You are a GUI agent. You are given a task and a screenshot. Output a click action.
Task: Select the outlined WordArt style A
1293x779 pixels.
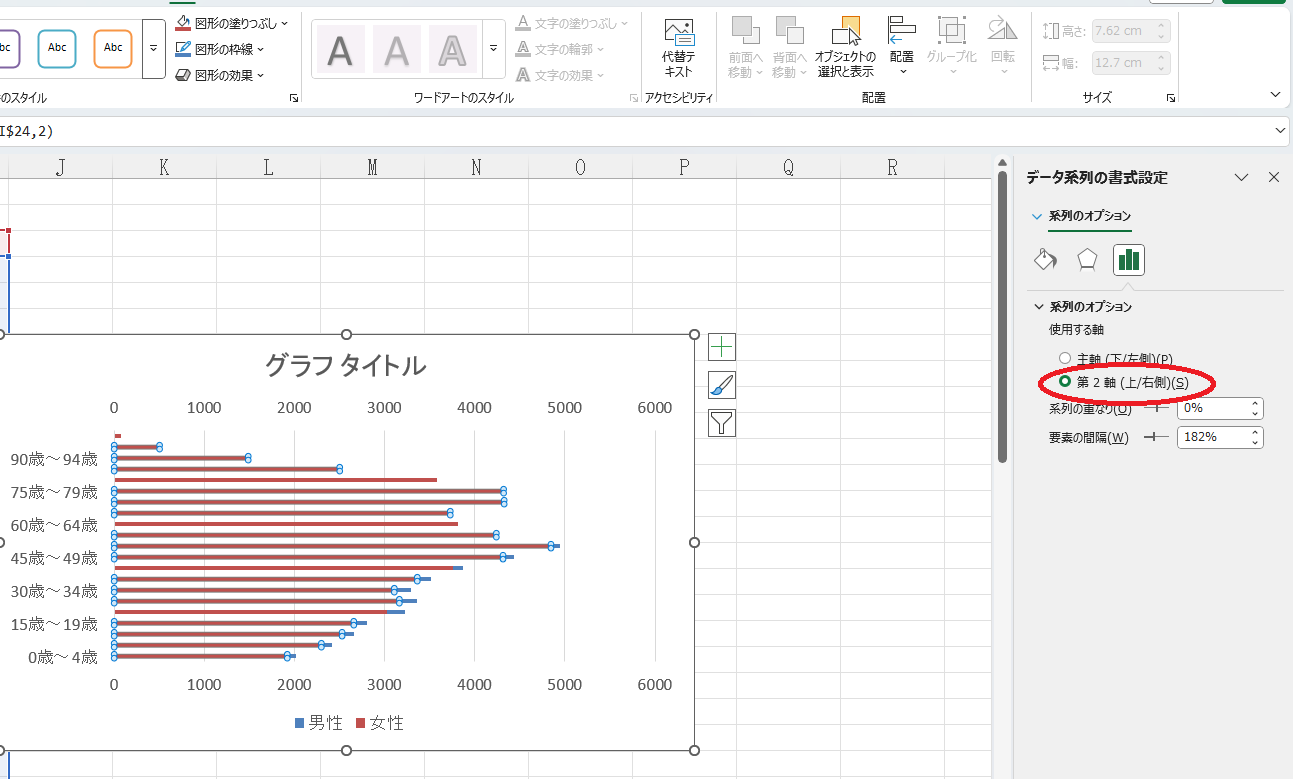453,49
